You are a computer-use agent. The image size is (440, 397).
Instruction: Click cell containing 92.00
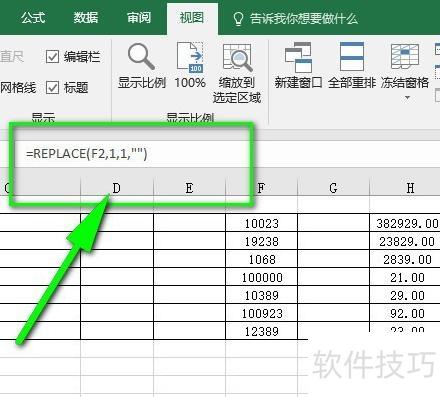(405, 313)
